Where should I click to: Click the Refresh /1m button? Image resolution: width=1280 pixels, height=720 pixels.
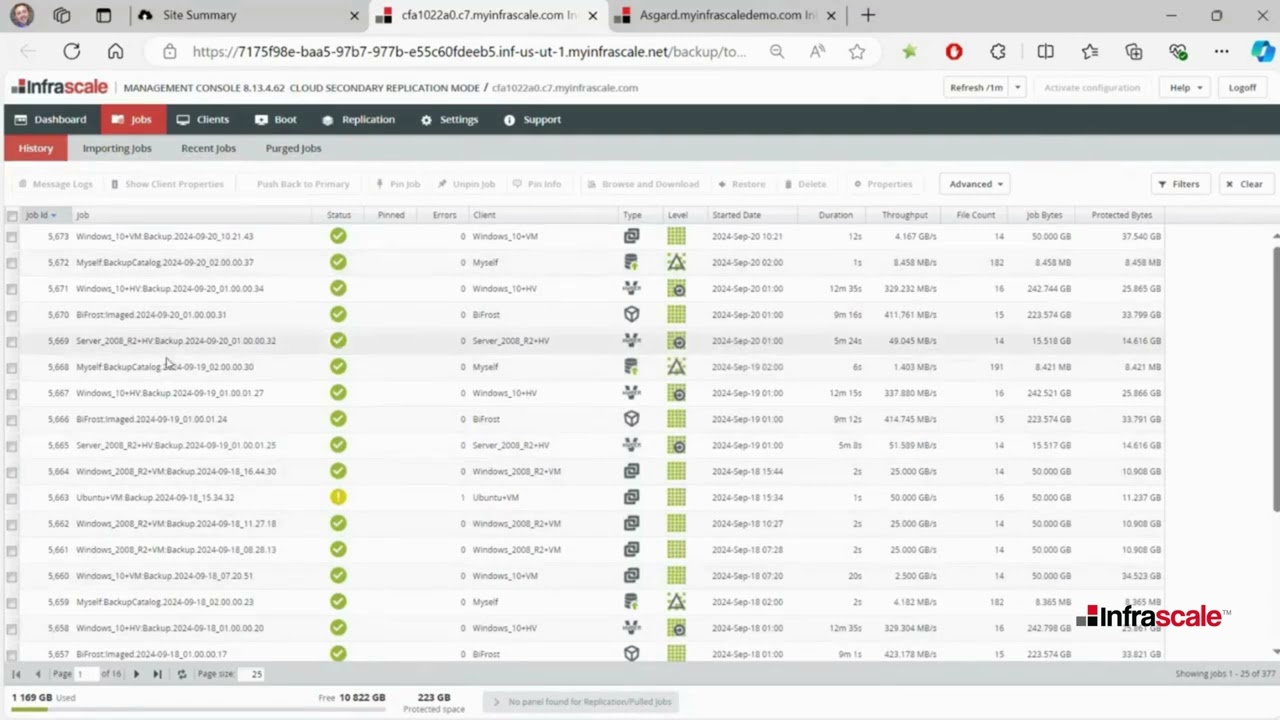[977, 87]
